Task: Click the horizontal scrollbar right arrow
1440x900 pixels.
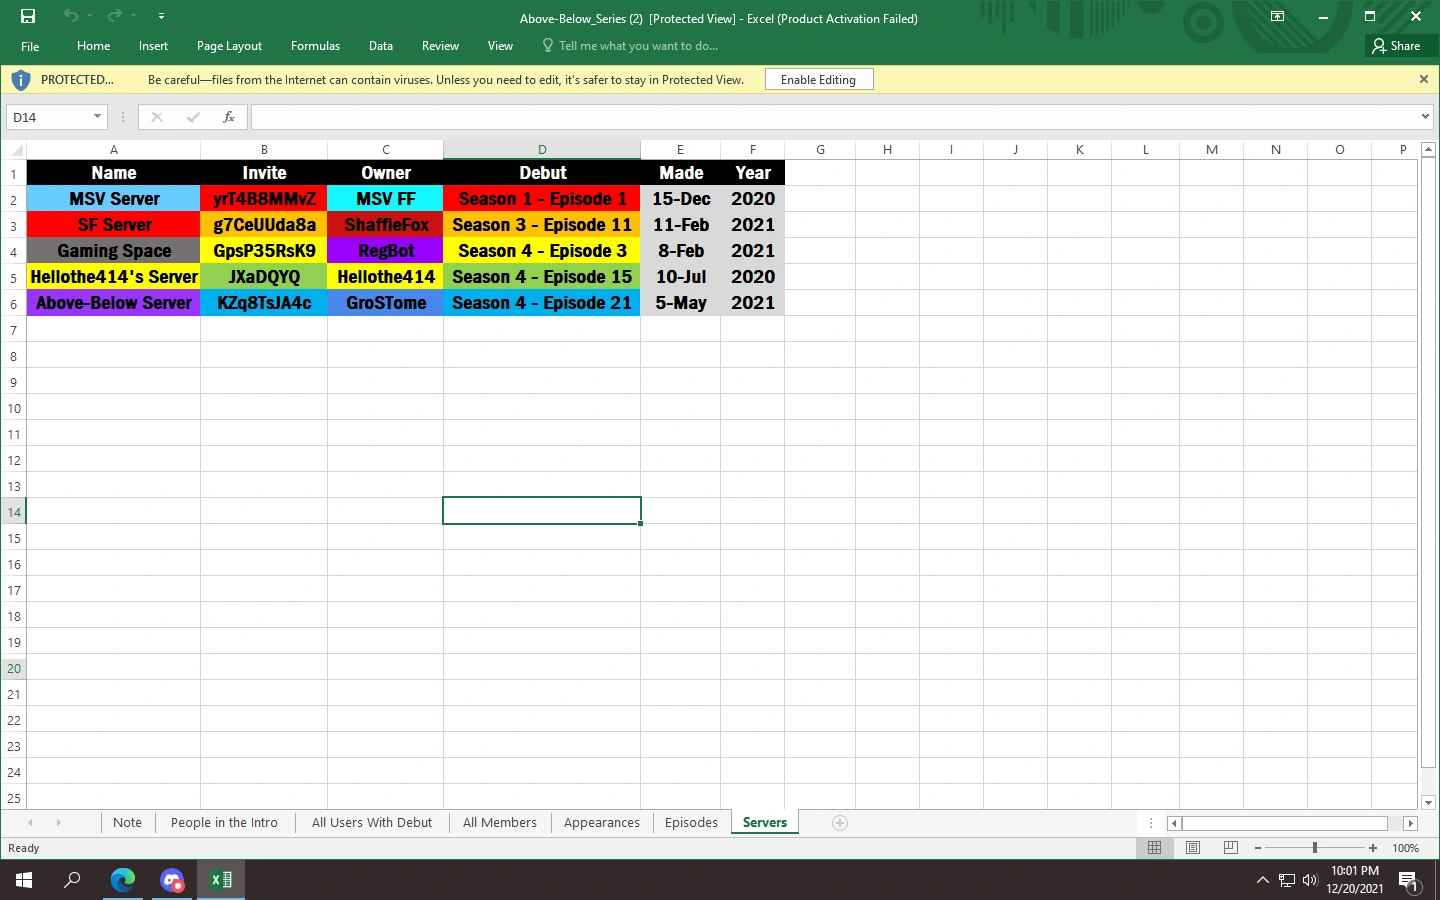Action: 1411,823
